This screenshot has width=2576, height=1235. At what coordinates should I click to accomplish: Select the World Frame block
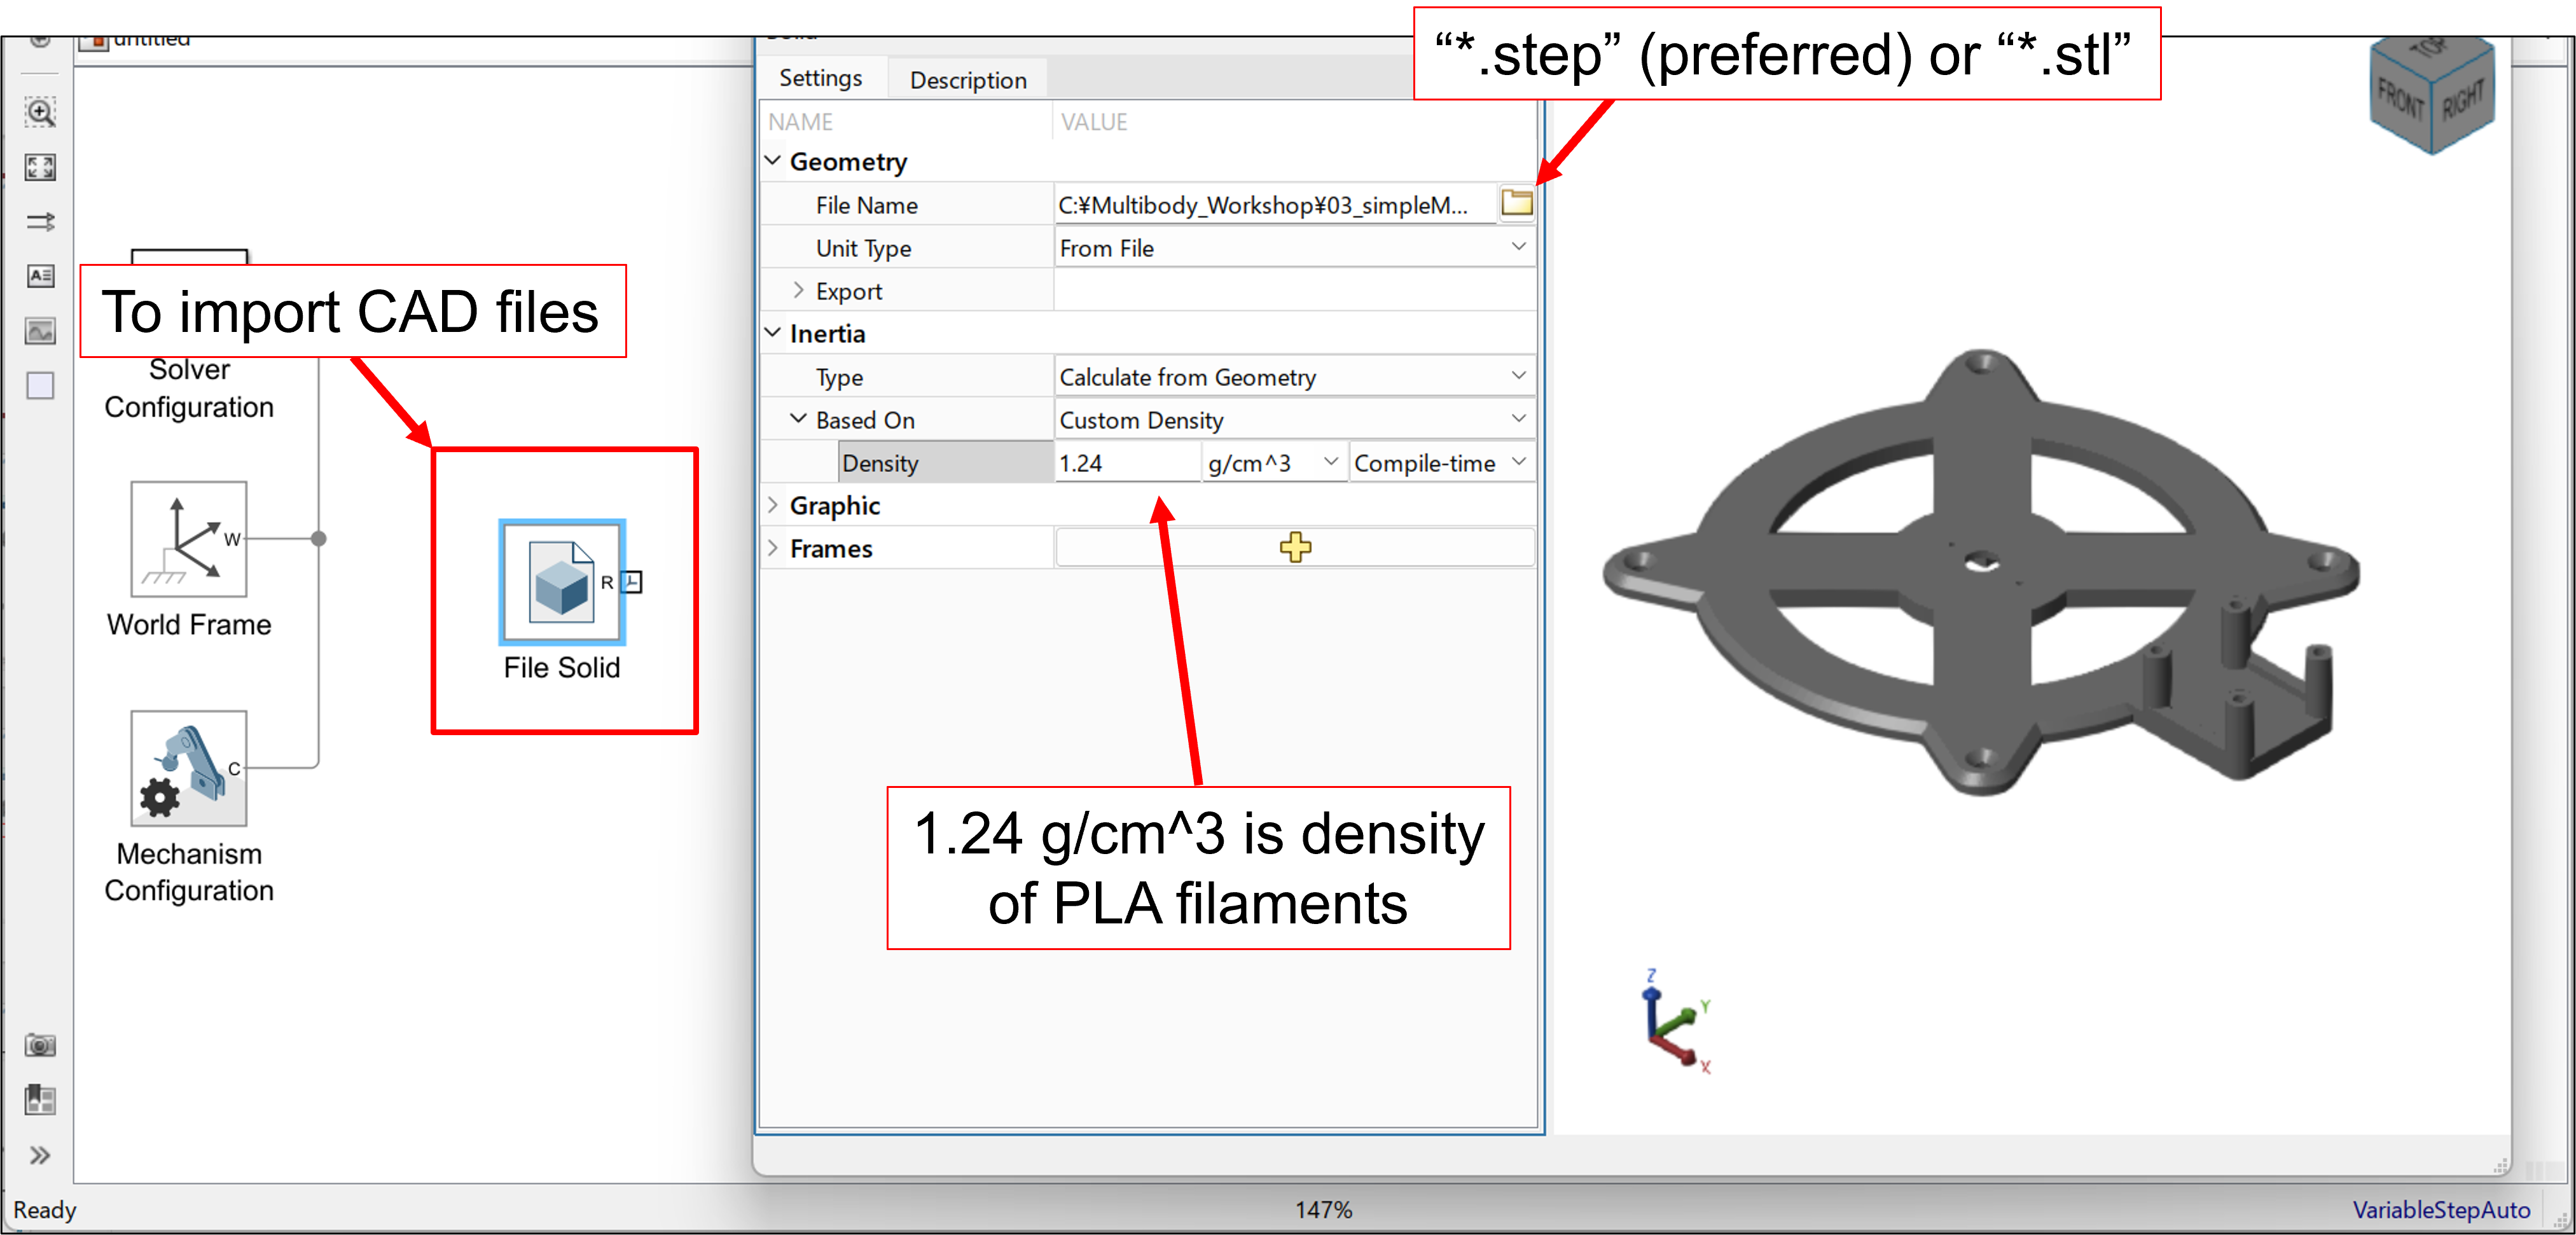click(x=188, y=539)
